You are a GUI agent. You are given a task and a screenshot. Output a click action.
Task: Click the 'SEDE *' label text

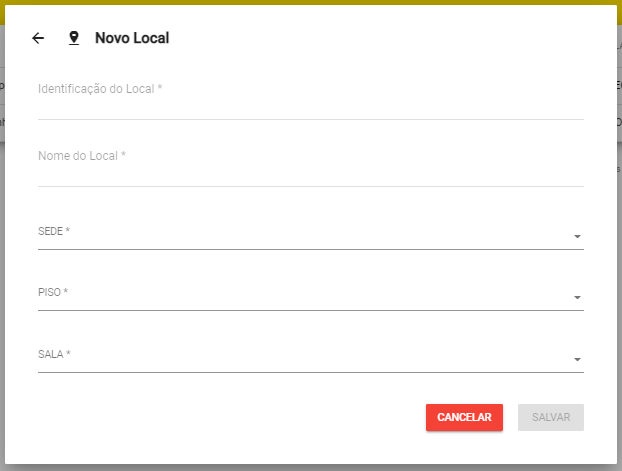(x=54, y=231)
